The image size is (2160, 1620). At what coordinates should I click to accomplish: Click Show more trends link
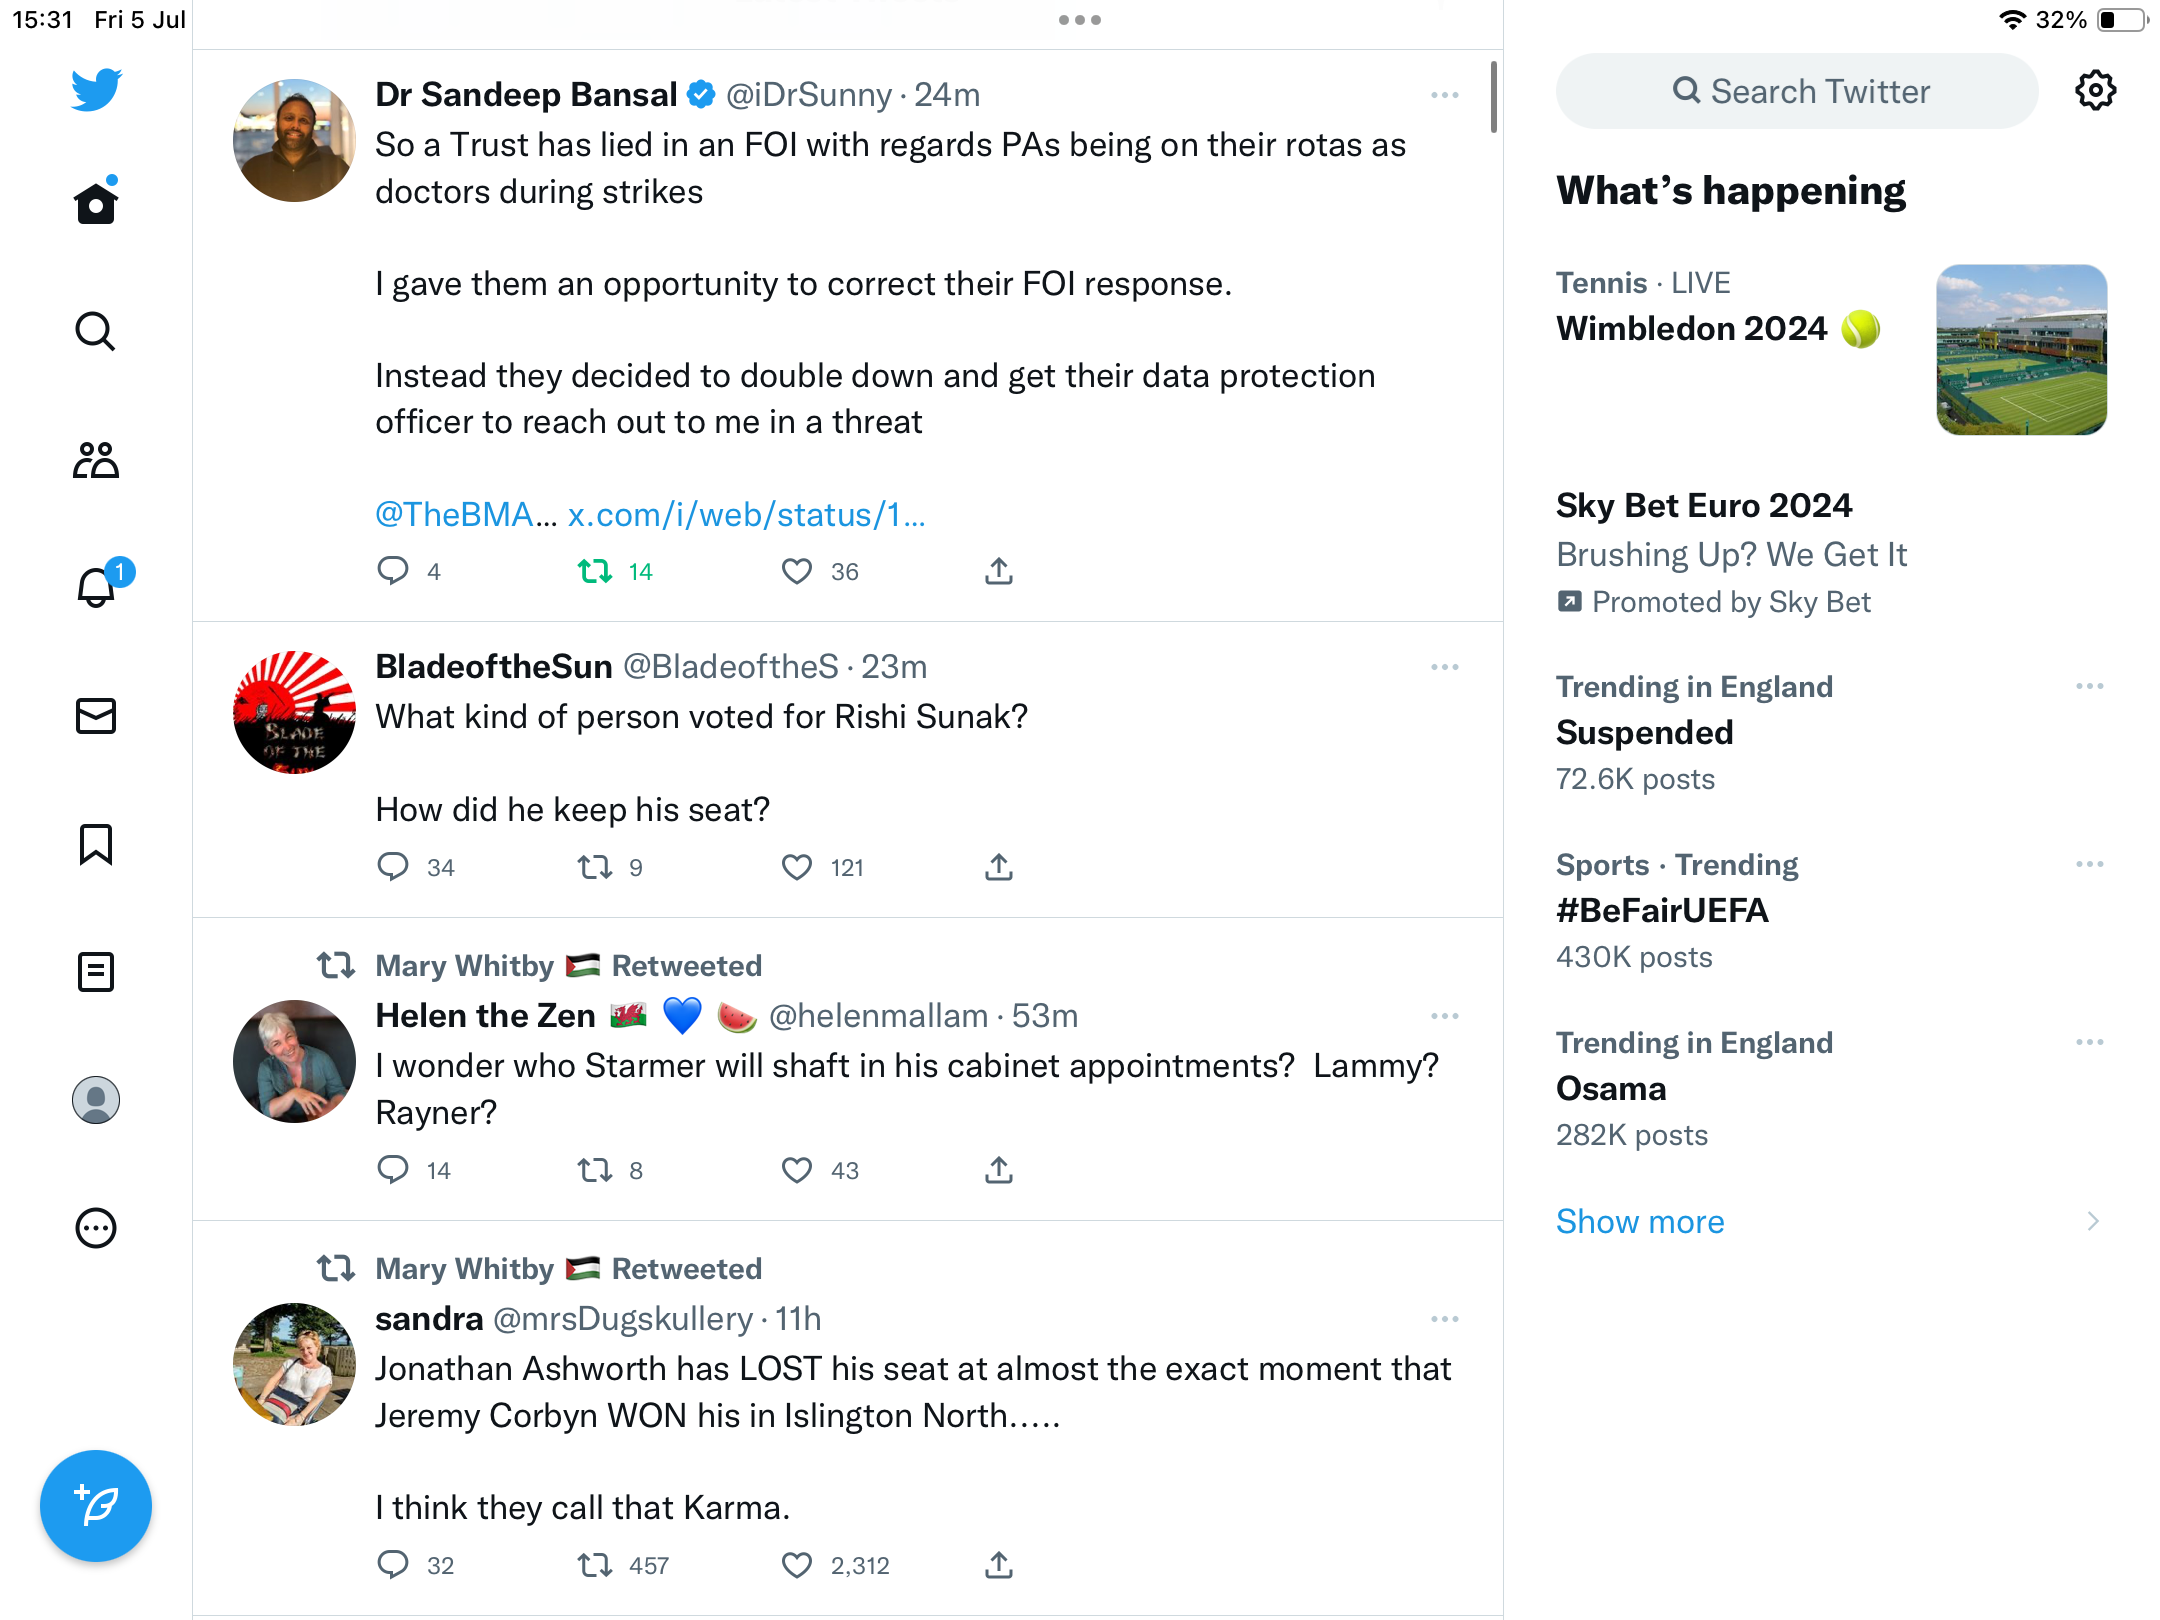coord(1640,1222)
